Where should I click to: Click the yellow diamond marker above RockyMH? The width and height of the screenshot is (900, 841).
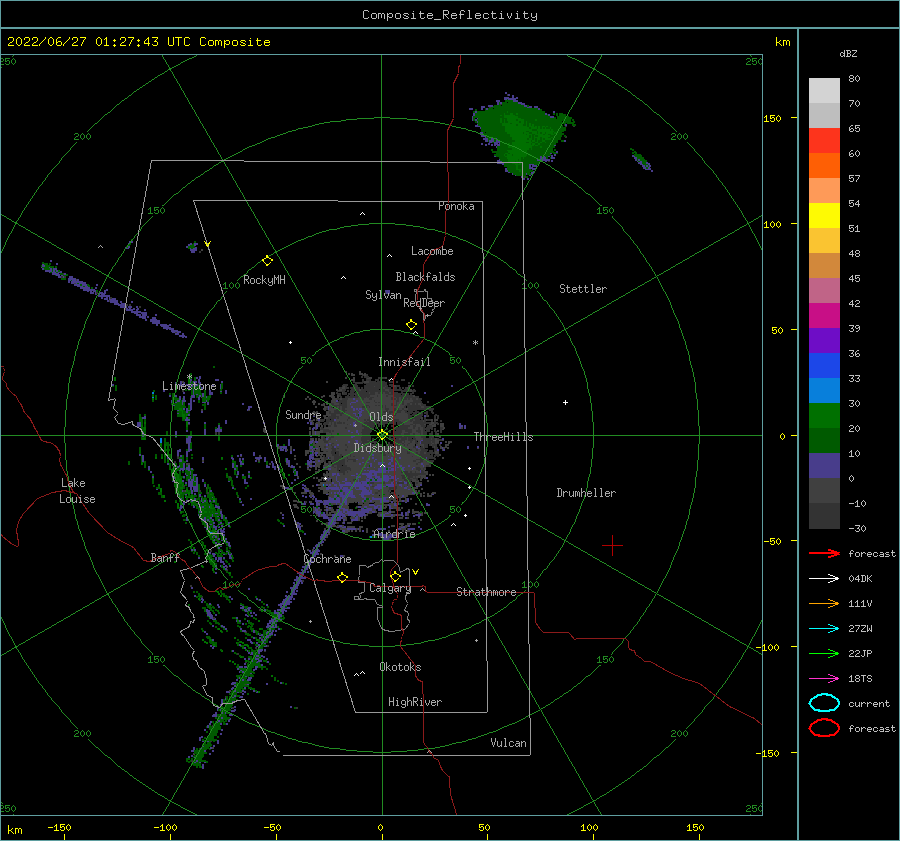267,261
